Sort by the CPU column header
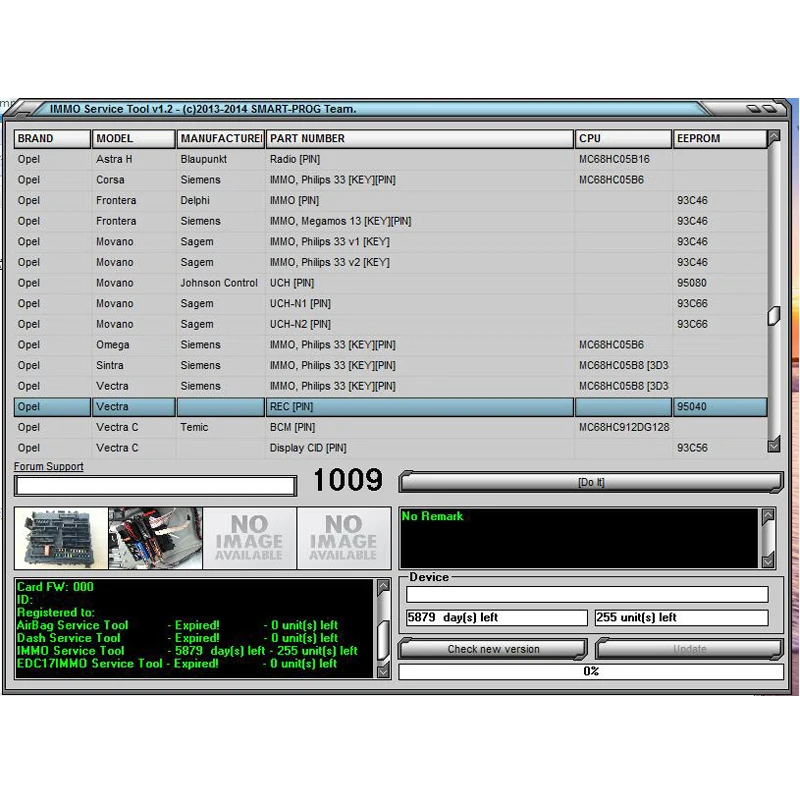 coord(623,138)
